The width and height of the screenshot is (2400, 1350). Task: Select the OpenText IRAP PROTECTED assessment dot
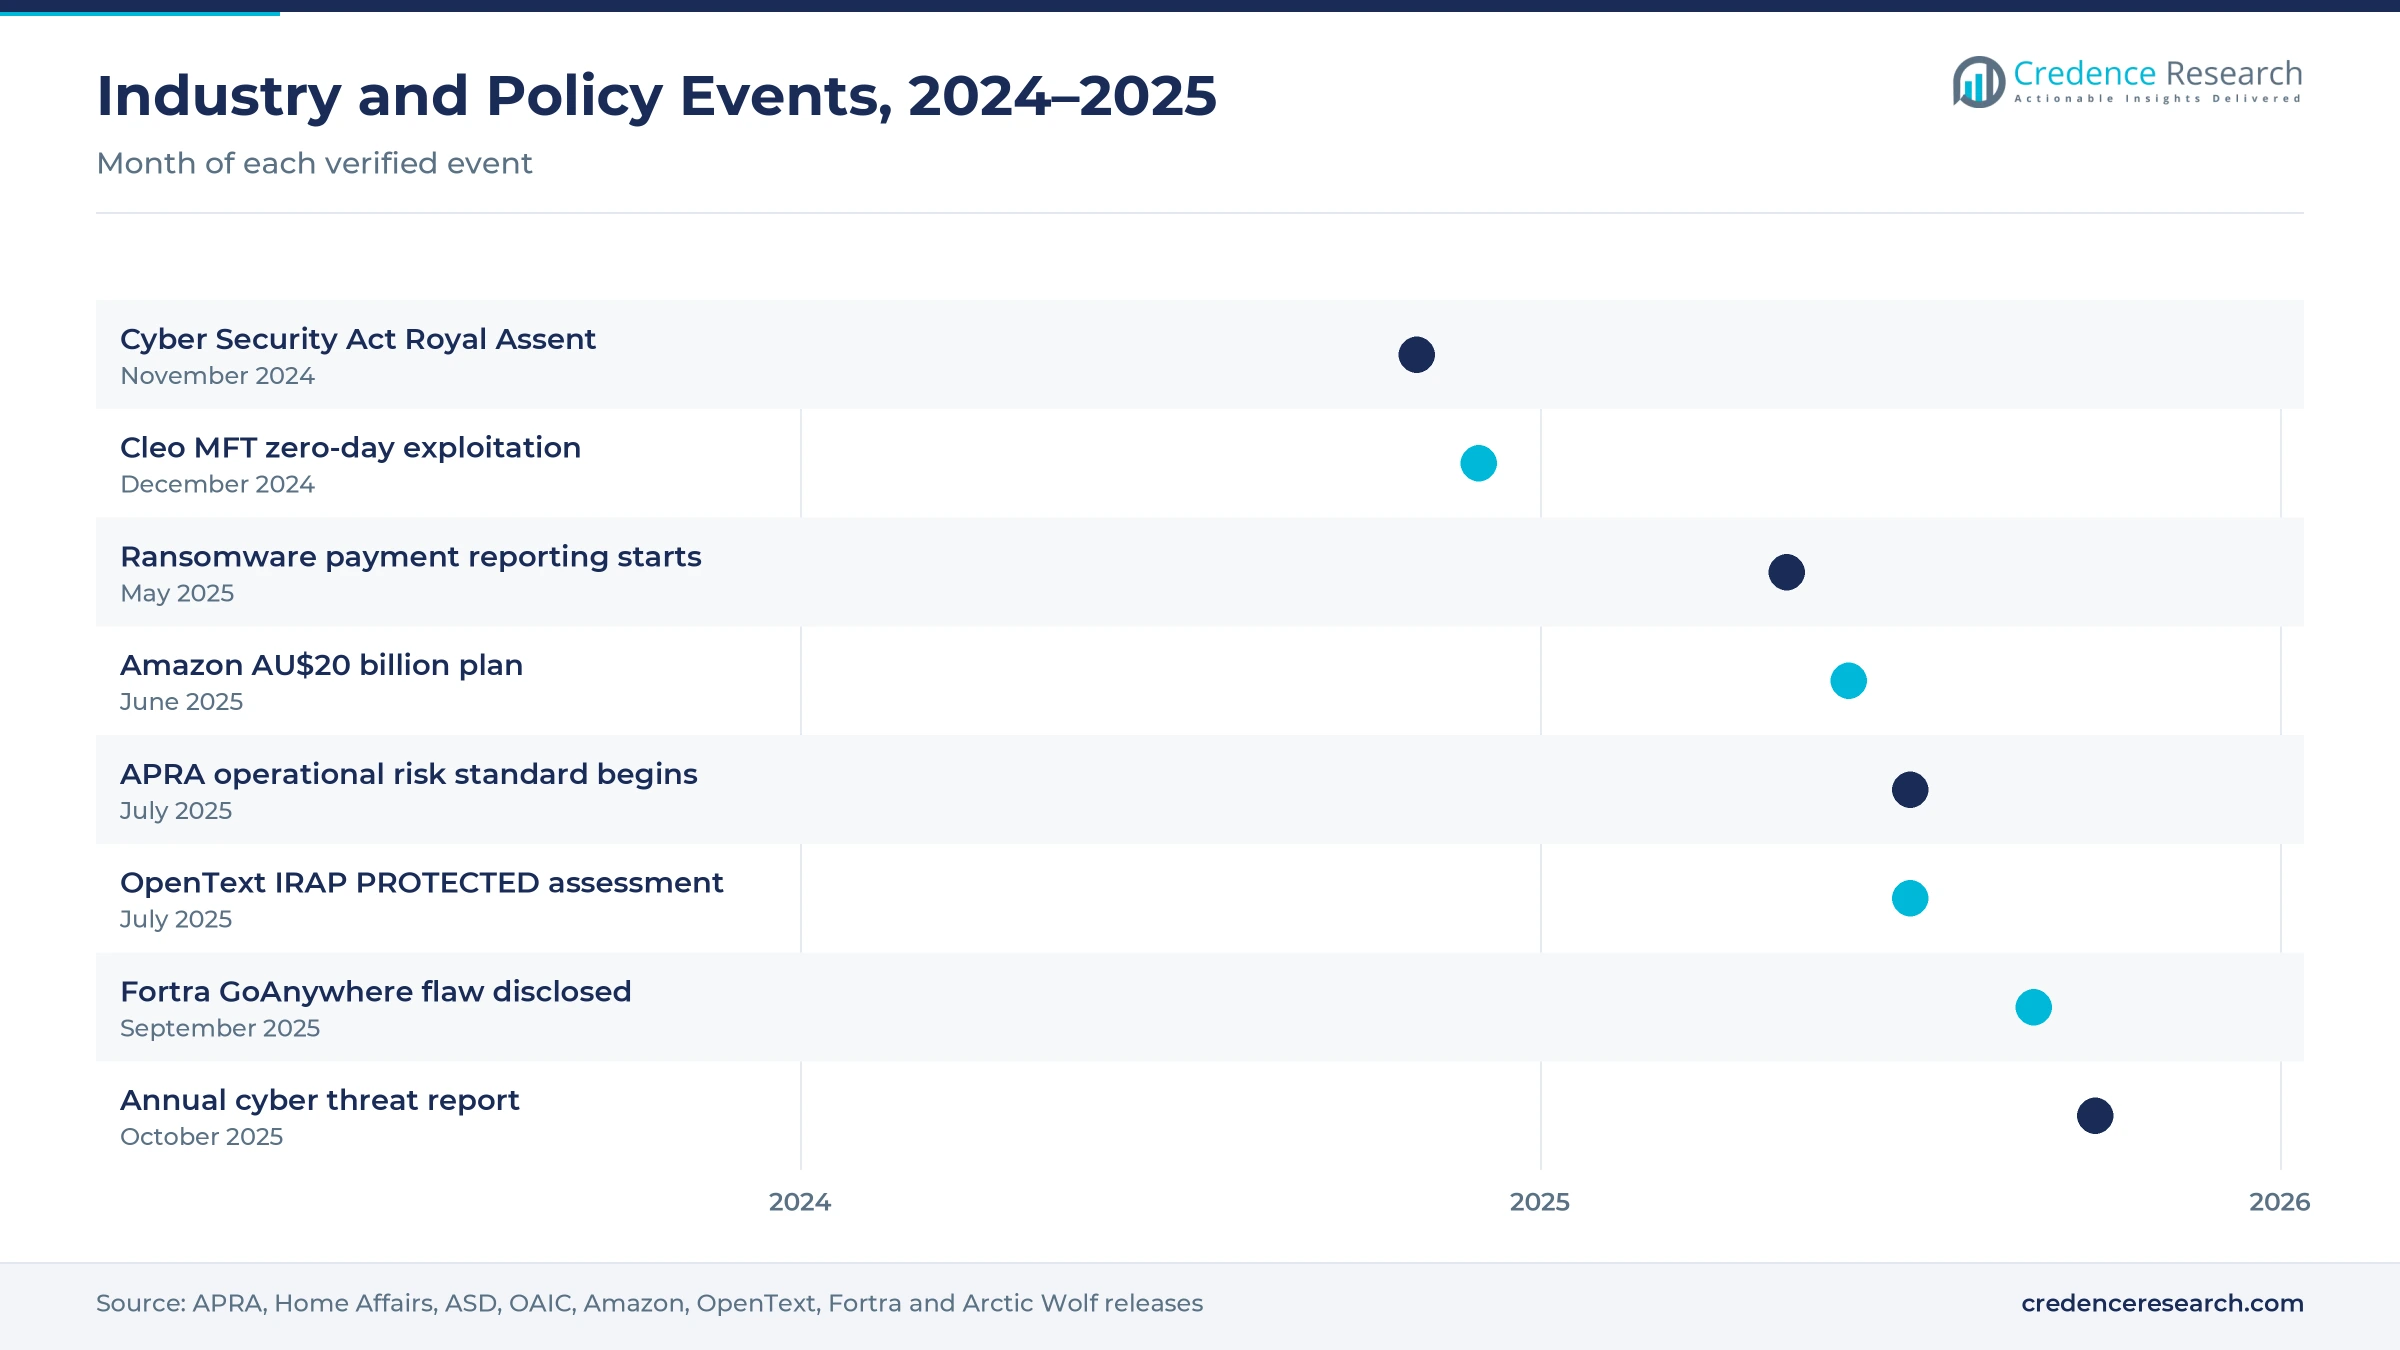click(1910, 898)
